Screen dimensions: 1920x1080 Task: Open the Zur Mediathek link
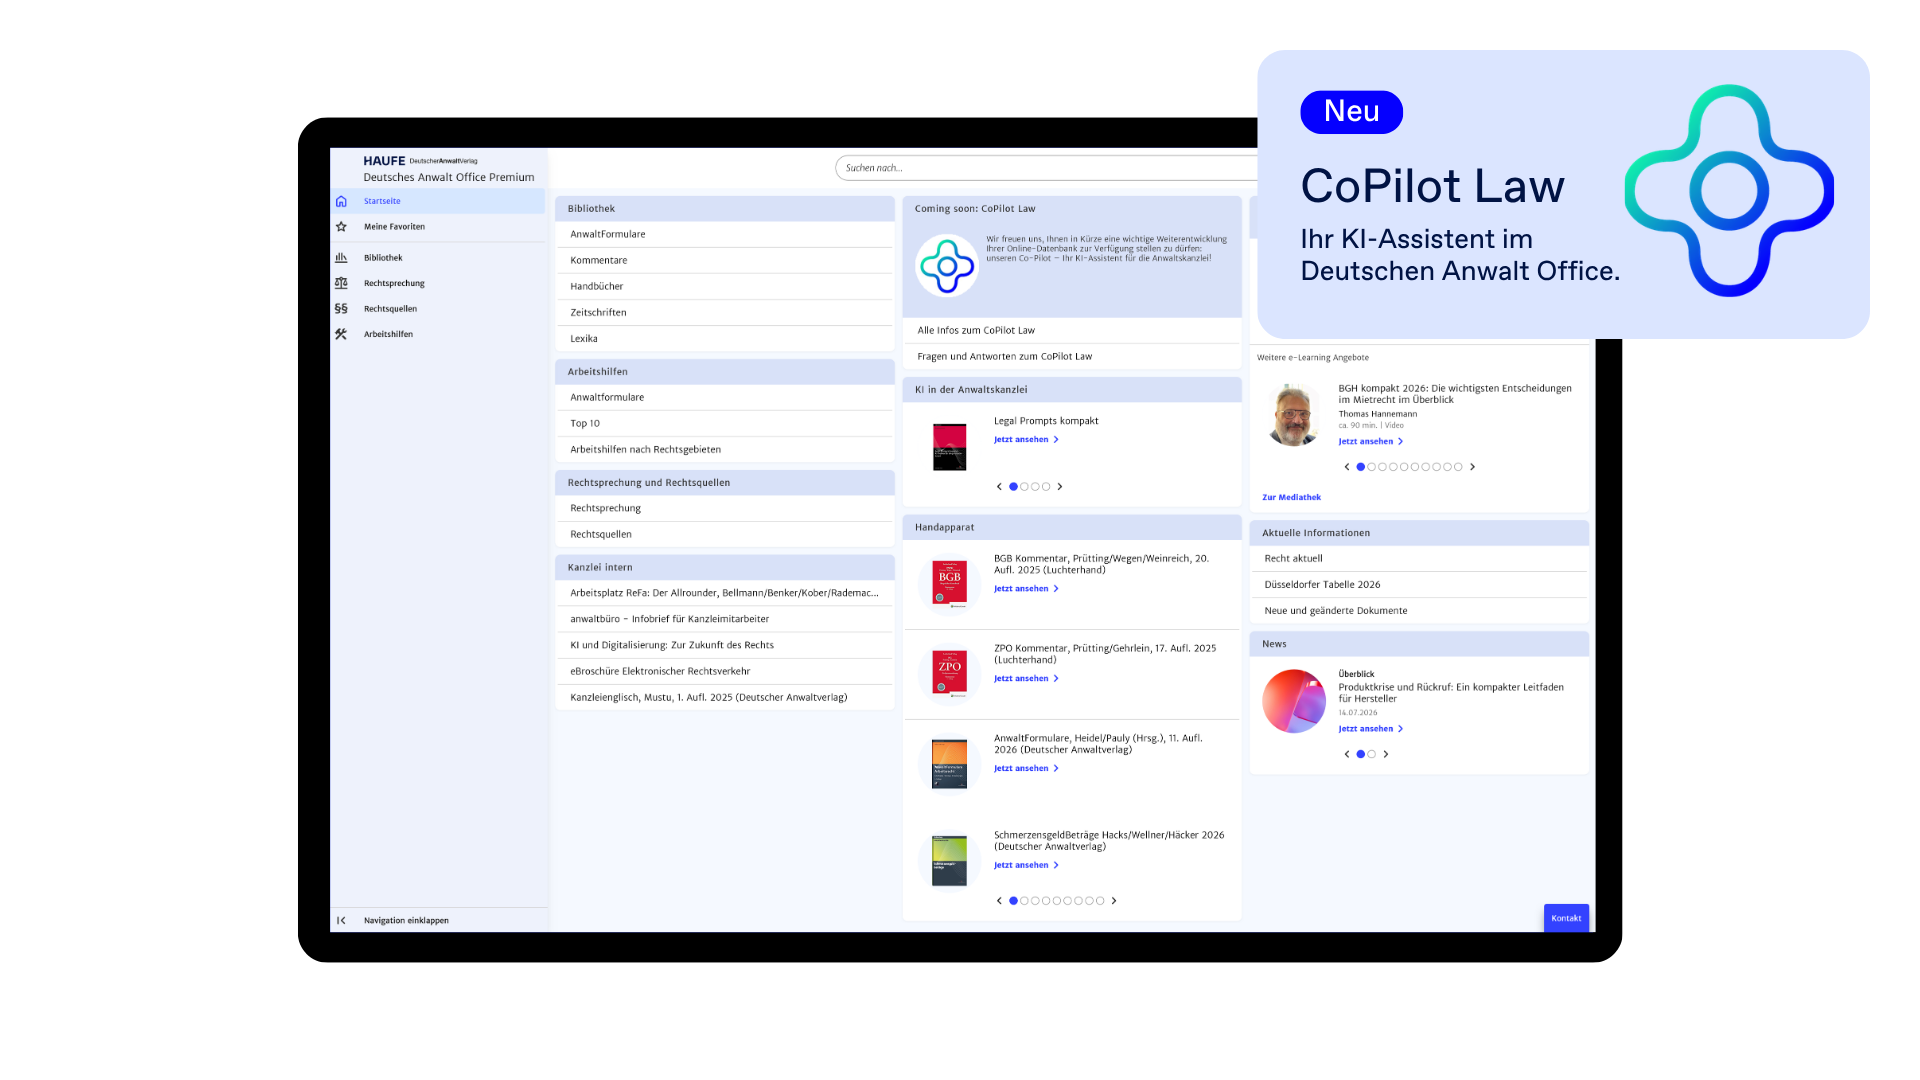[x=1291, y=498]
